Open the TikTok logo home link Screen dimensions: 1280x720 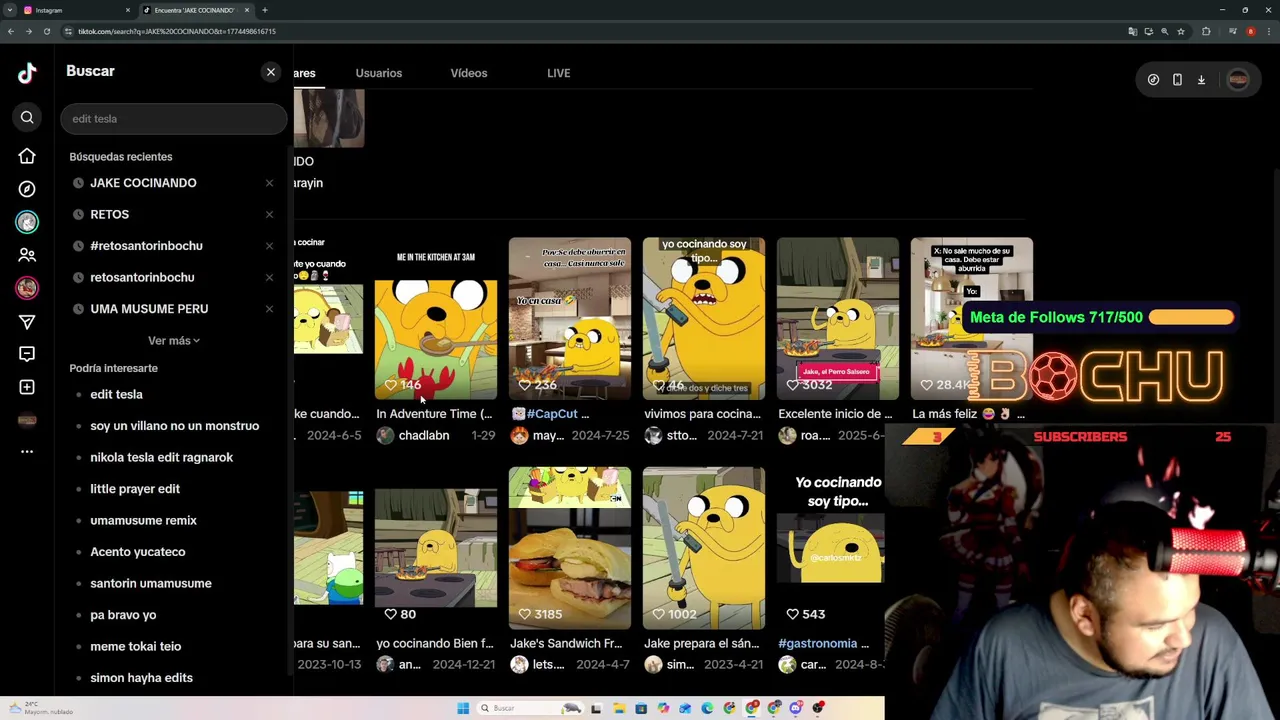coord(27,72)
